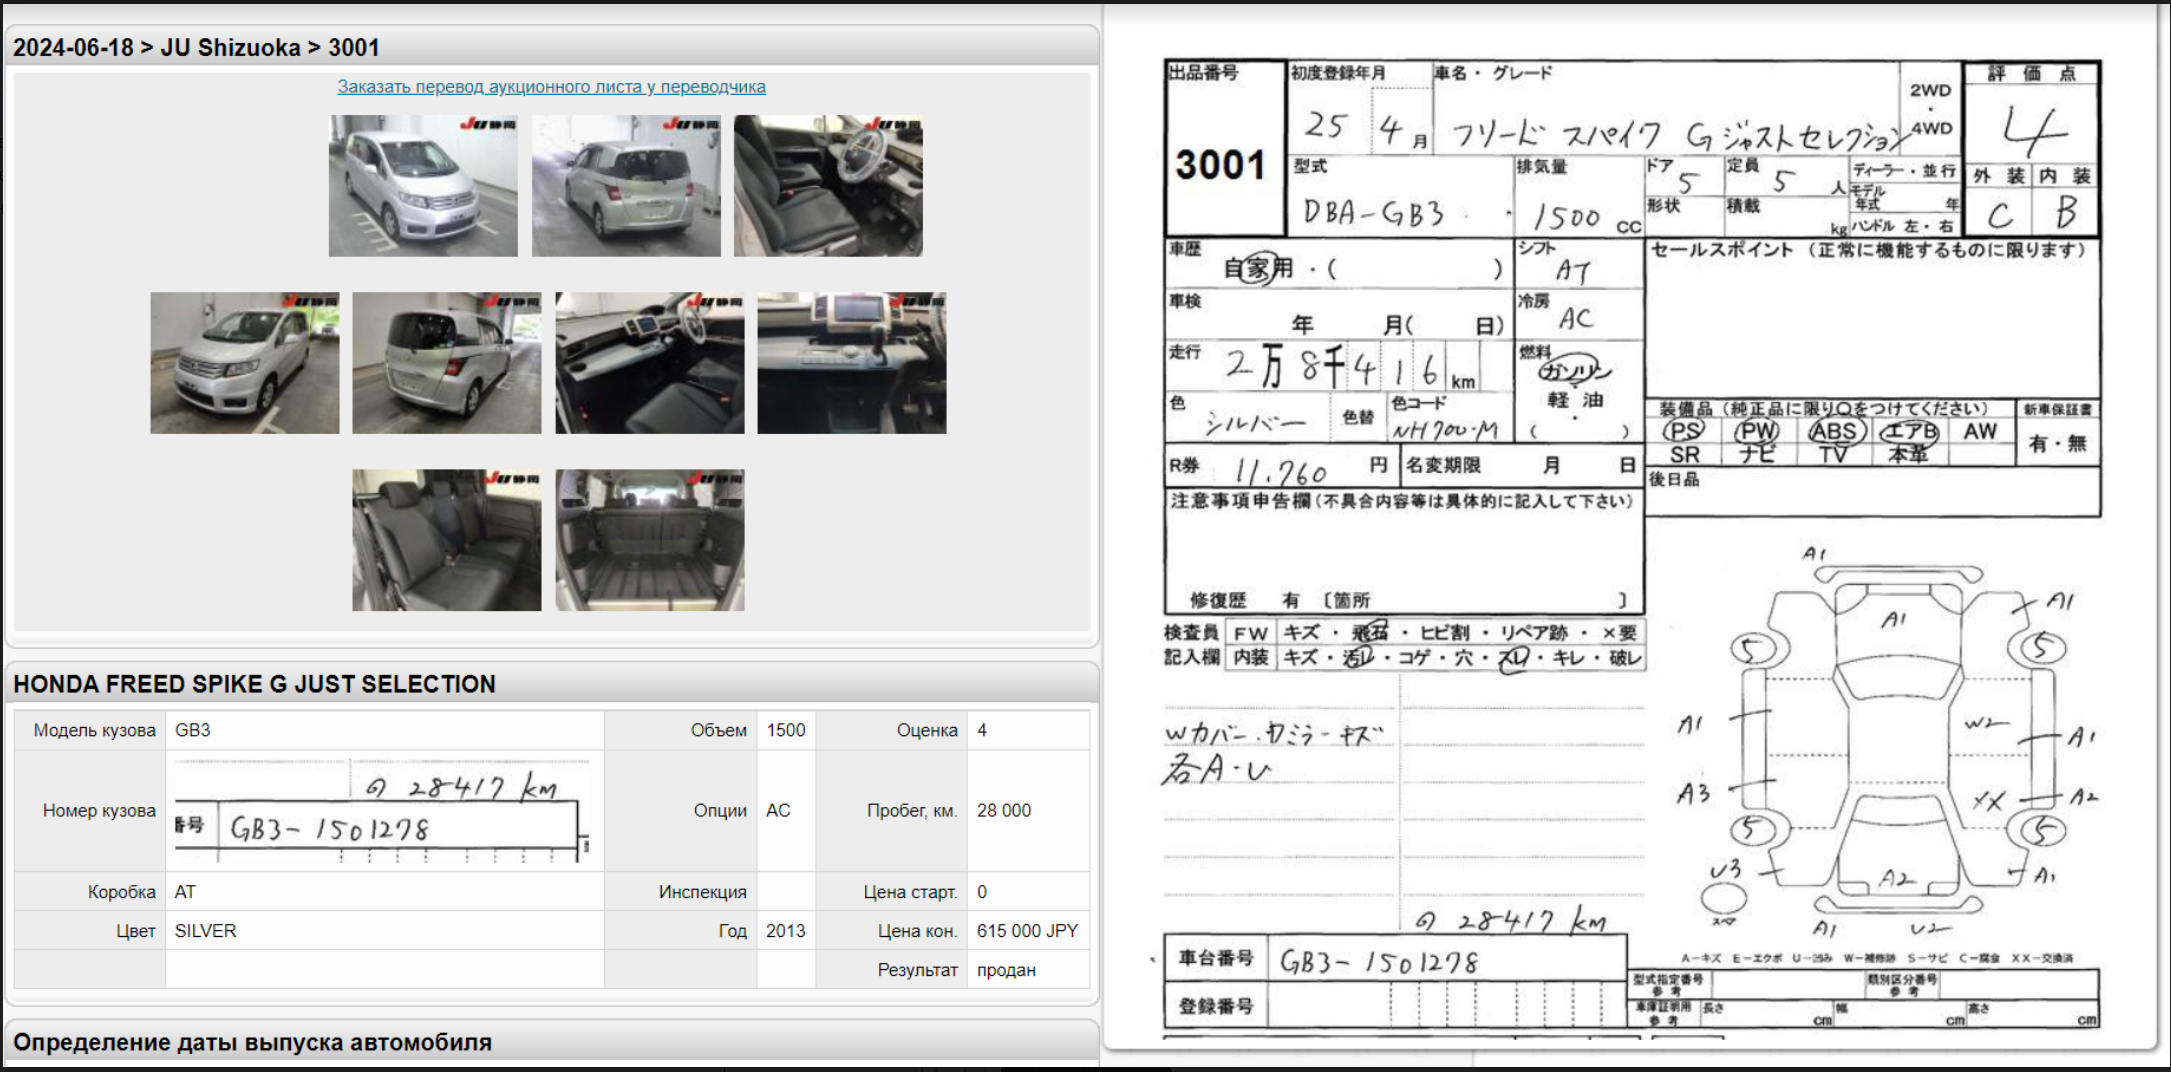The height and width of the screenshot is (1072, 2171).
Task: Click the Год label
Action: pos(733,930)
